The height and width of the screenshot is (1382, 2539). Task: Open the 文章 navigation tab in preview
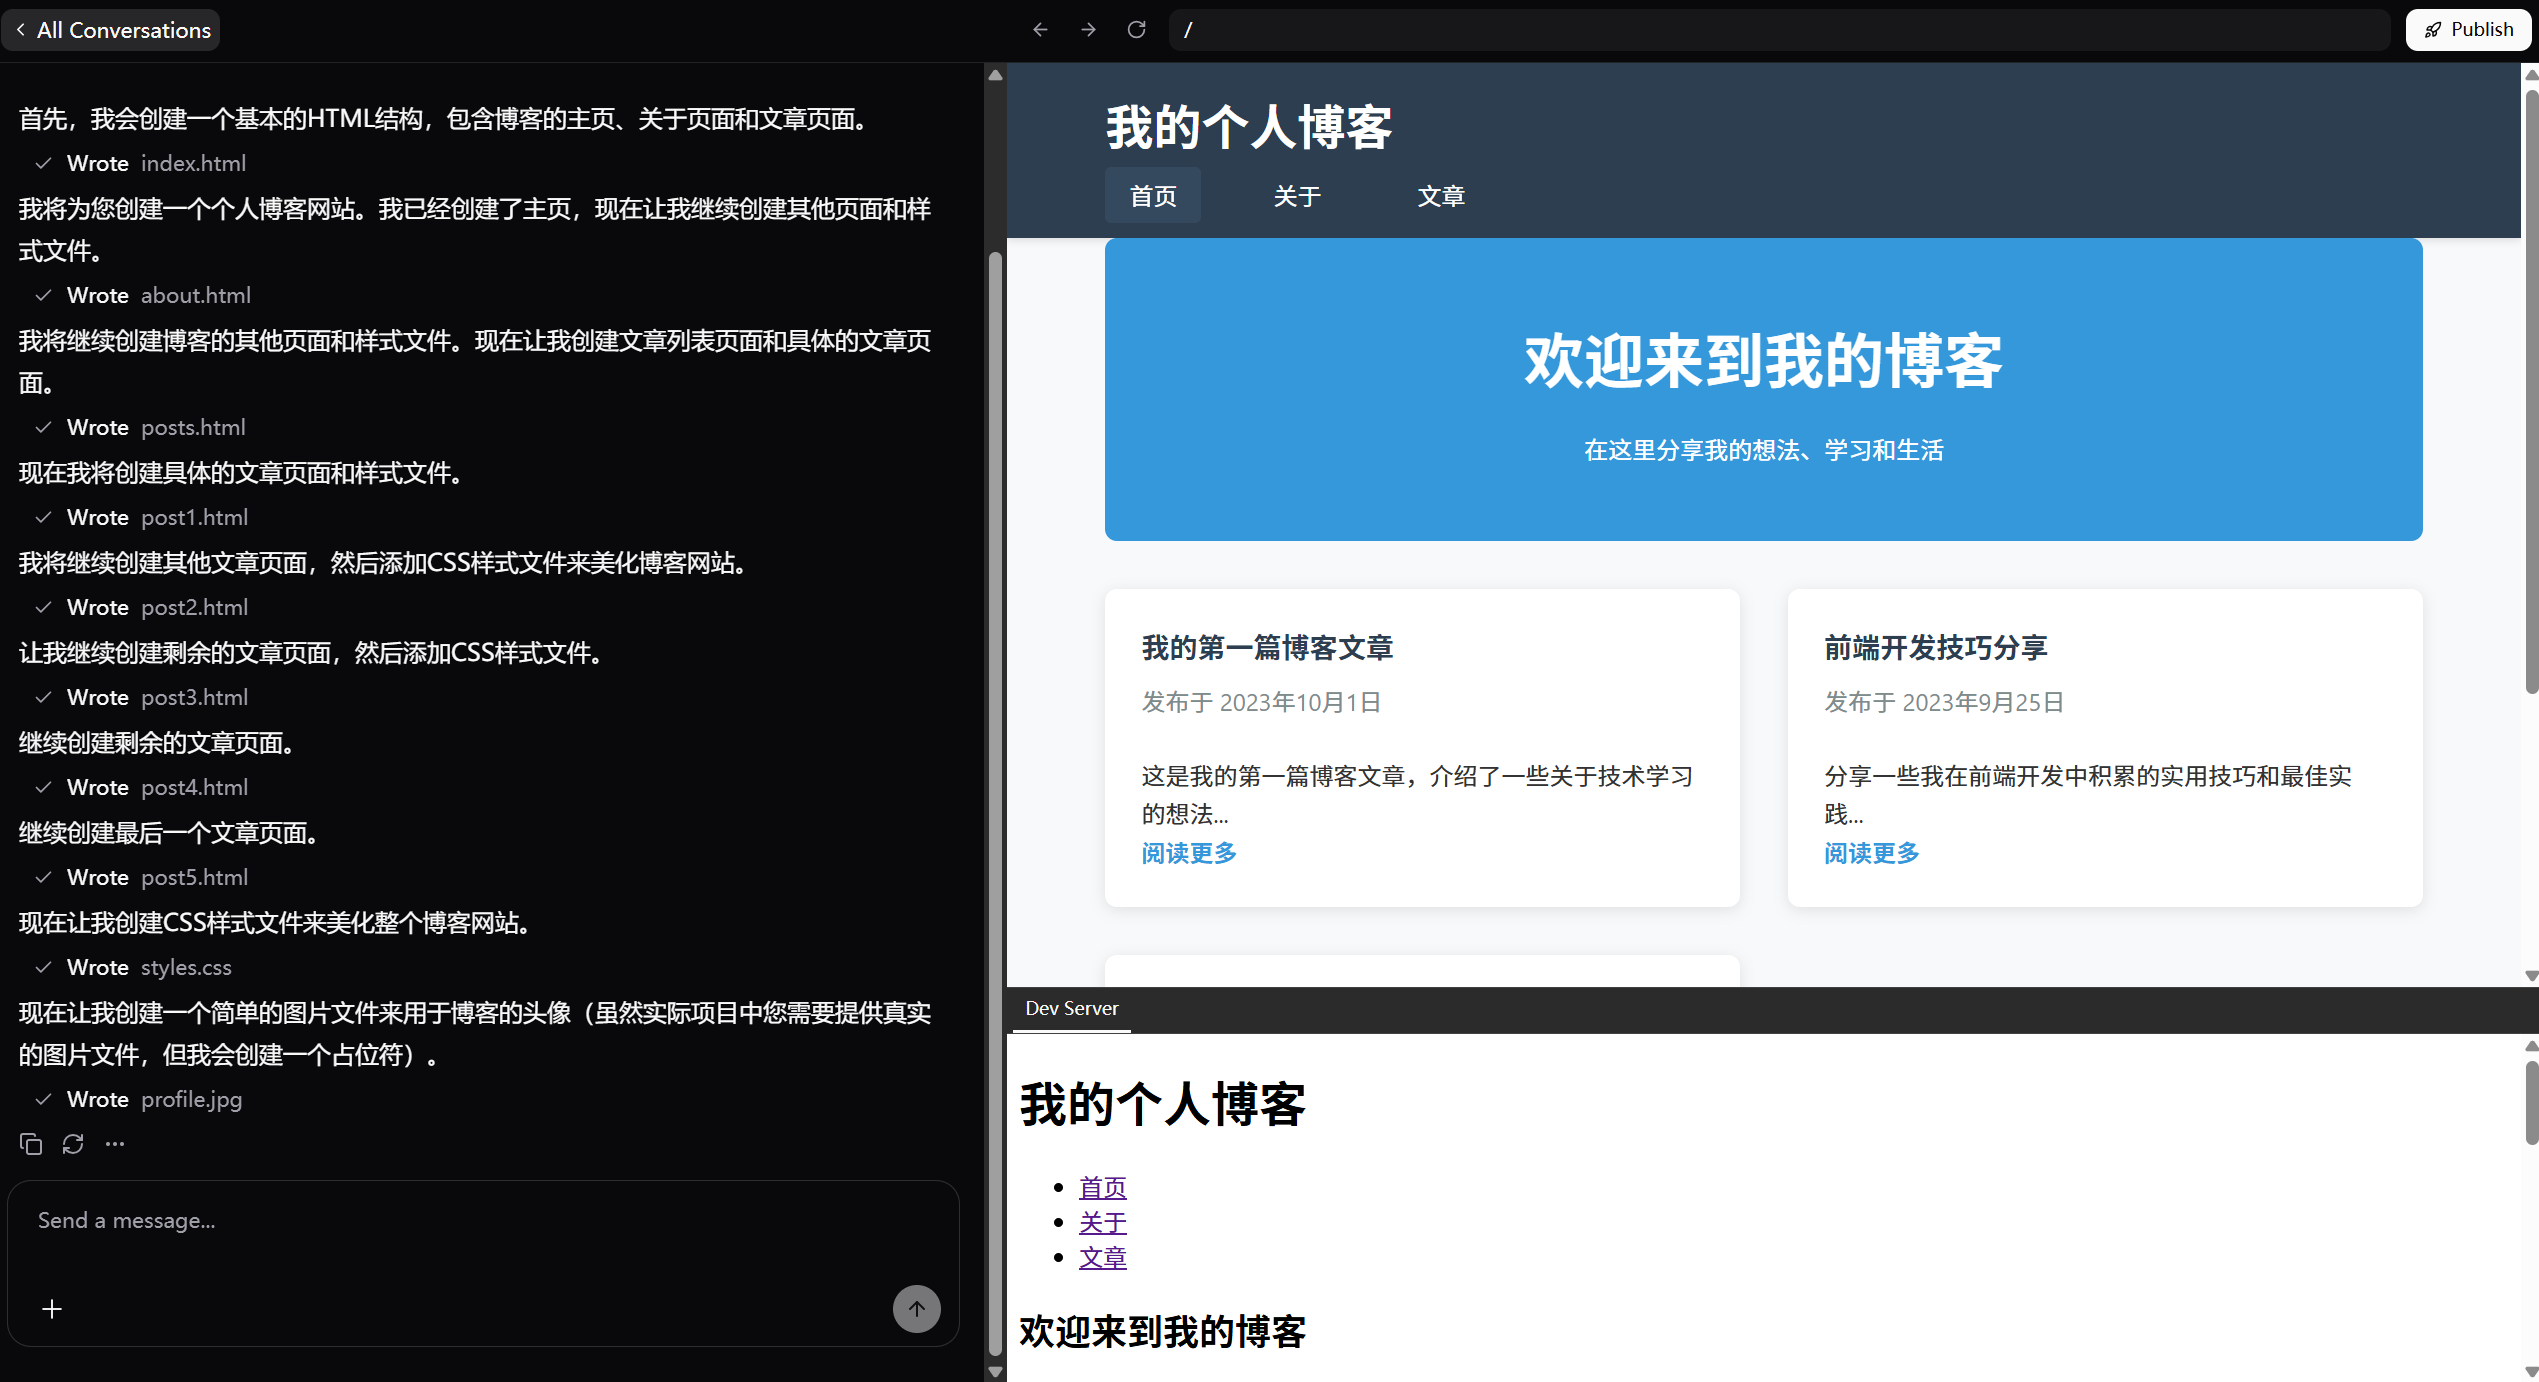(1441, 195)
